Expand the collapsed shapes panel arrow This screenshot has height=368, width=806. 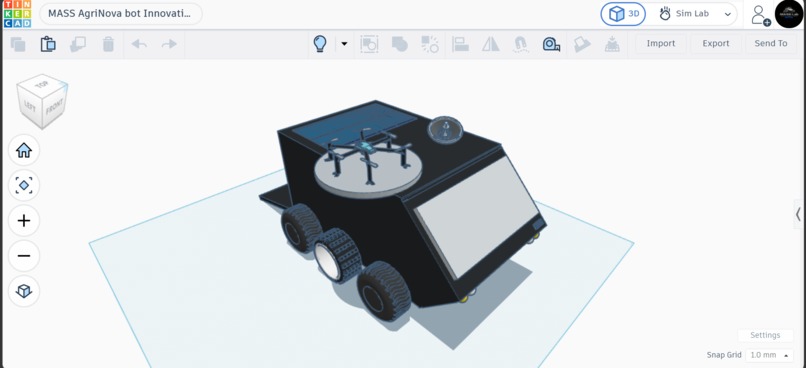[x=798, y=214]
